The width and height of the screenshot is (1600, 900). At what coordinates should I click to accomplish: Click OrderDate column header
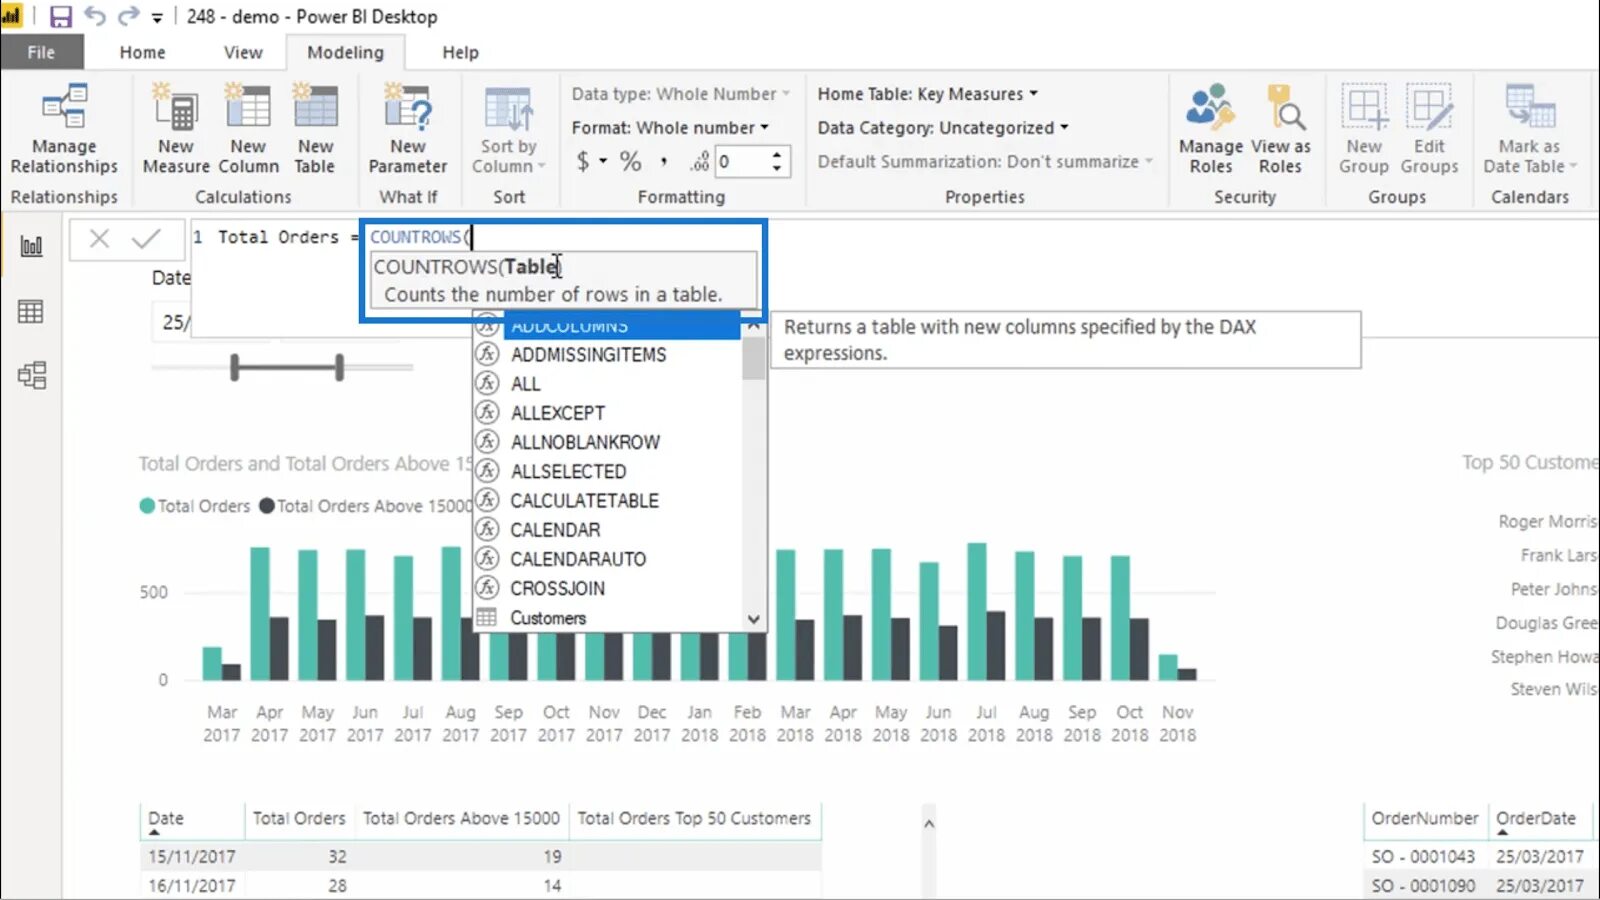pyautogui.click(x=1536, y=818)
